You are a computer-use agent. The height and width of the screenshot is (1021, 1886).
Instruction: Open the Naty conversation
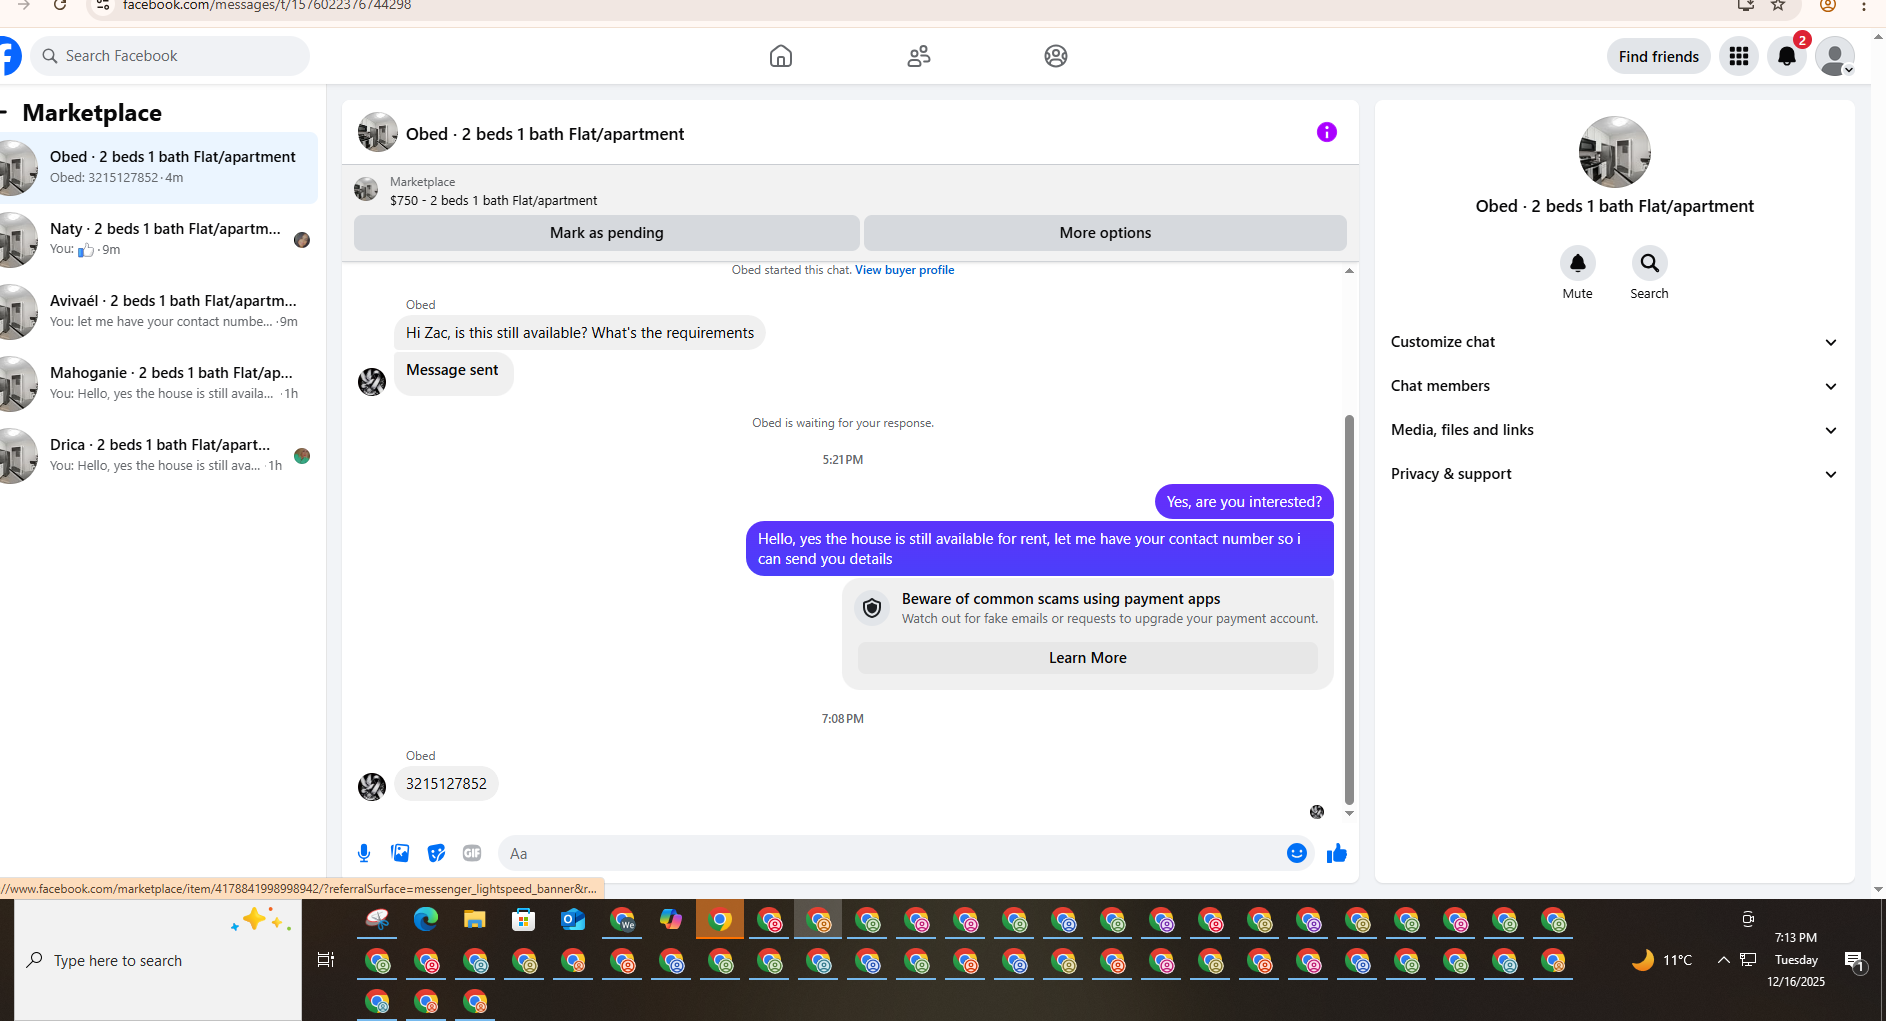point(159,240)
